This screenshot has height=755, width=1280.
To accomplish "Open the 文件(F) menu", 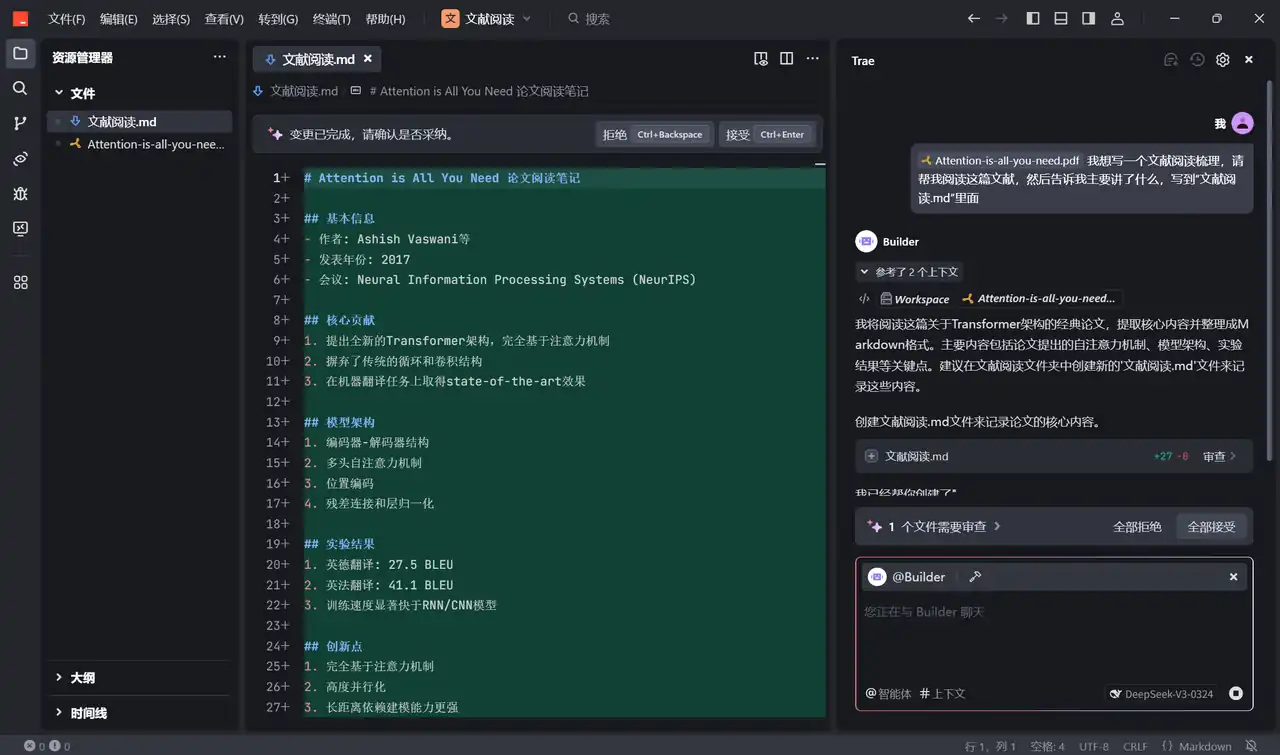I will (67, 19).
